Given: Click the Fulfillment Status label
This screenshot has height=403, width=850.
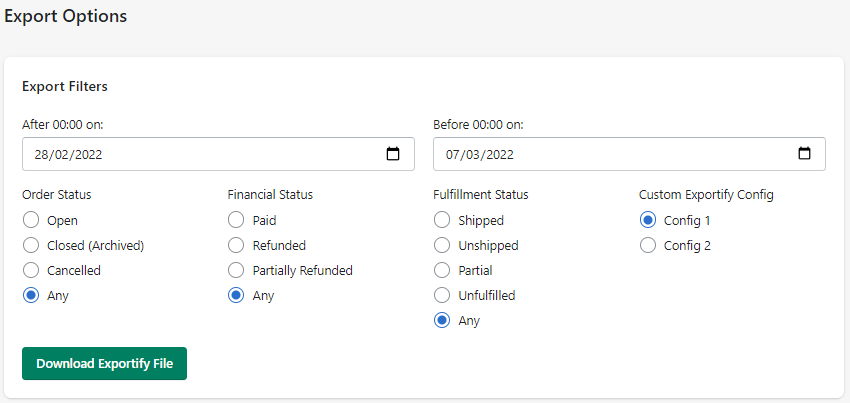Looking at the screenshot, I should pyautogui.click(x=481, y=195).
